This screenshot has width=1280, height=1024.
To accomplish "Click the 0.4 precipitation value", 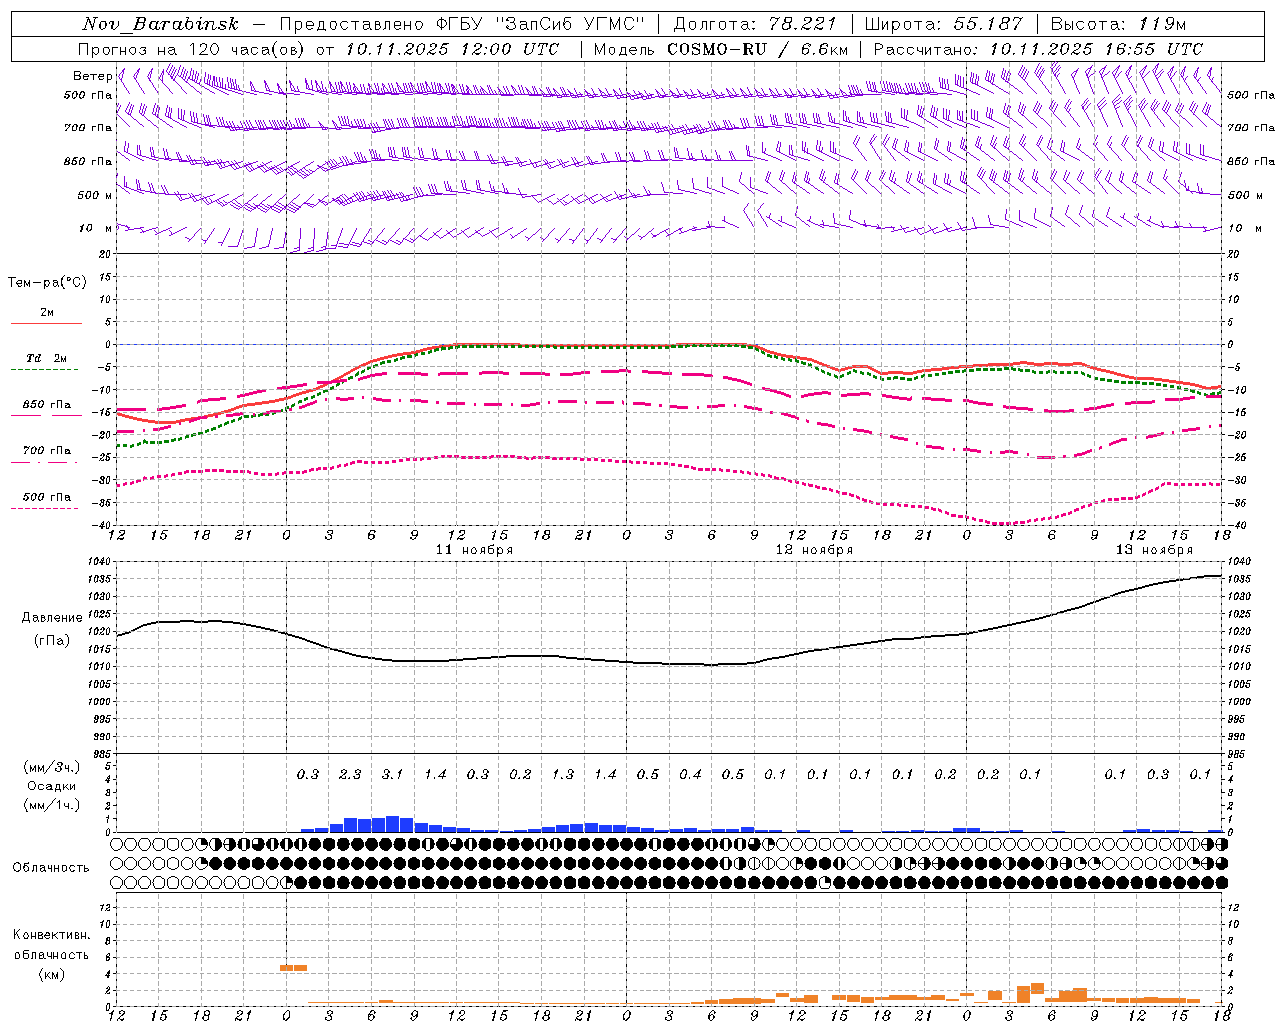I will [x=690, y=775].
